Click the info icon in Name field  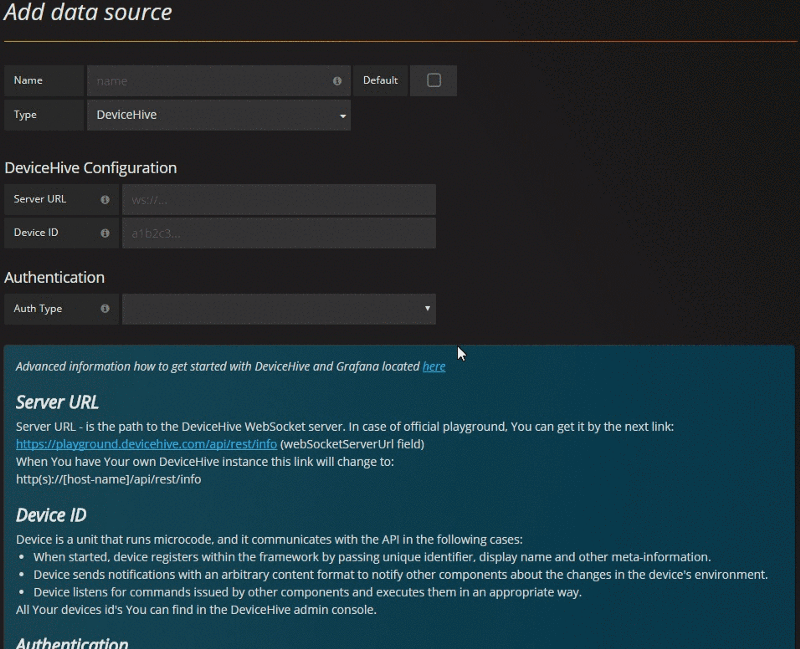click(337, 81)
